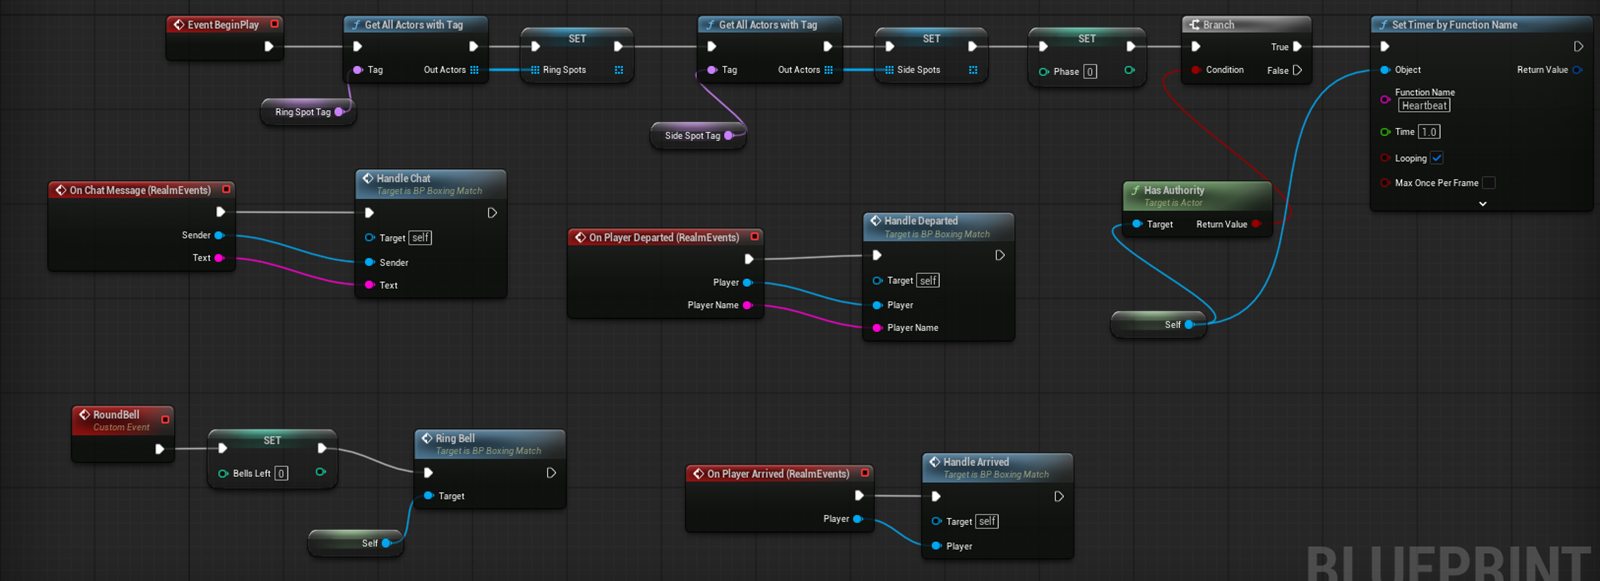Click On Chat Message Sender output pin
Screen dimensions: 1600x581
pos(219,235)
